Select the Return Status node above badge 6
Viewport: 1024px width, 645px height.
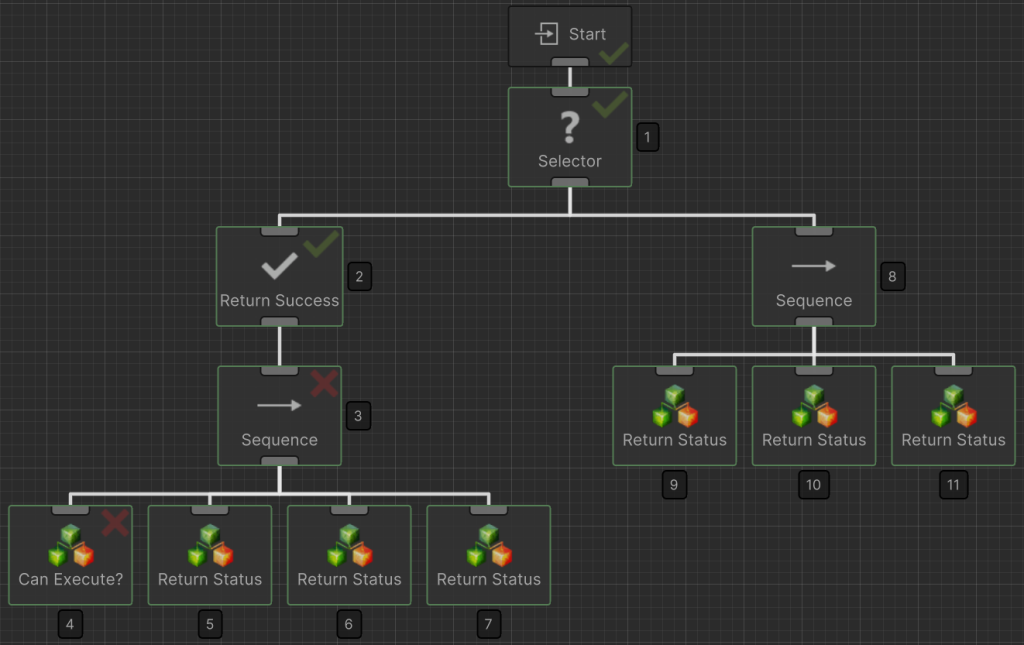[349, 556]
